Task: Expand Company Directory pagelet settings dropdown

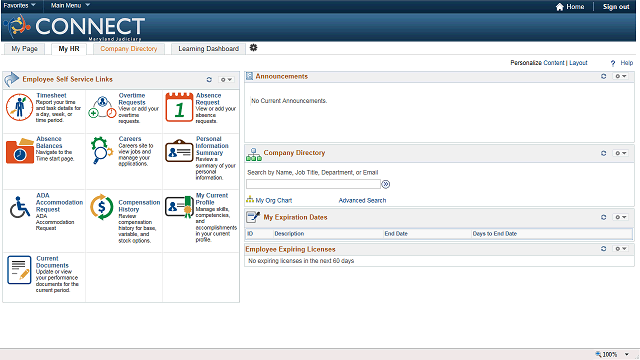Action: point(621,153)
